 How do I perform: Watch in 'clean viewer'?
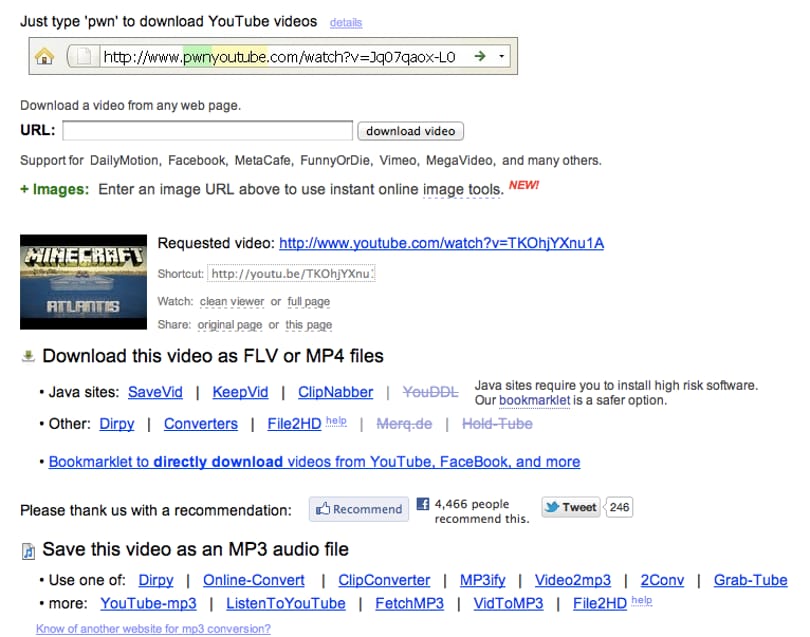pos(231,301)
